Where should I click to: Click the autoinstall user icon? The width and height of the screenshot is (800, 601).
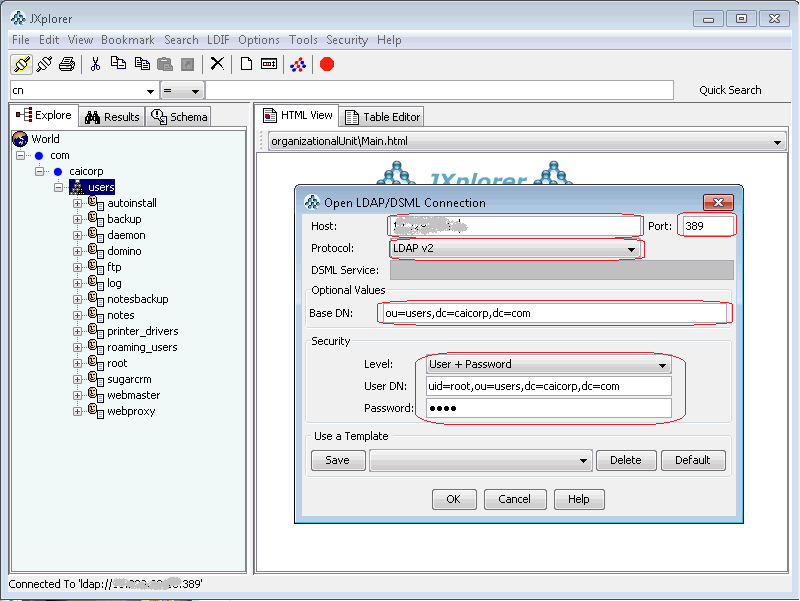(x=95, y=203)
